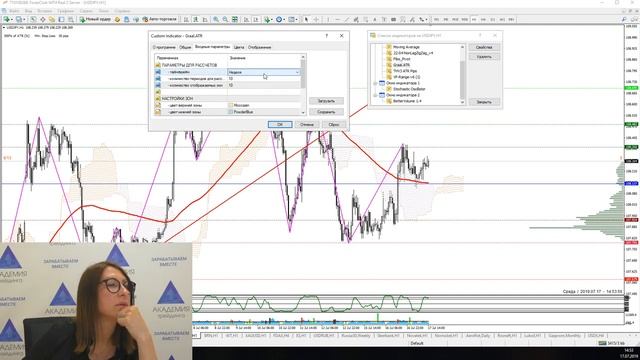
Task: Select the trendline drawing tool
Action: [347, 19]
